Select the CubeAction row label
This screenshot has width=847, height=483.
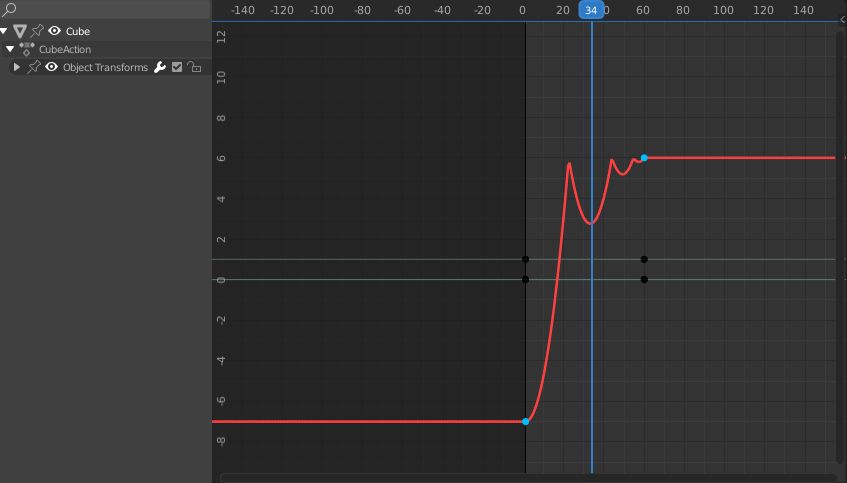click(65, 49)
